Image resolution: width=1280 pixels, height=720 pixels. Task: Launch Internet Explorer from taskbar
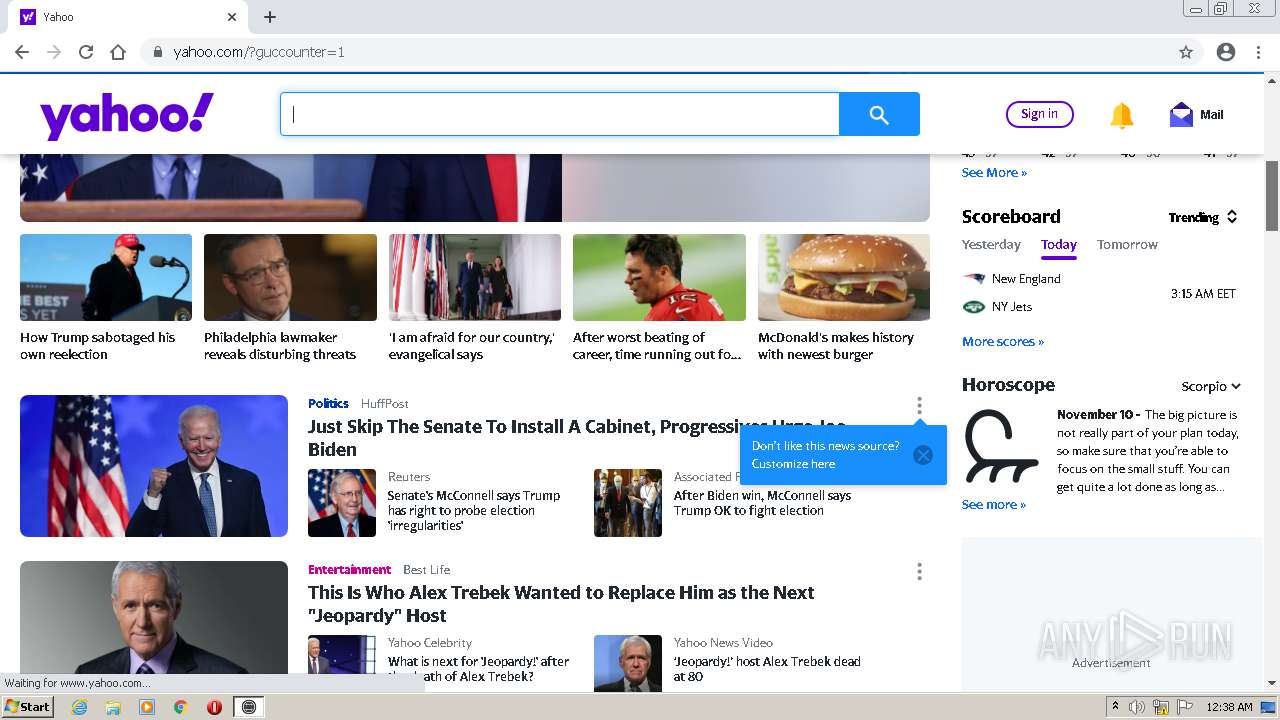(x=79, y=707)
